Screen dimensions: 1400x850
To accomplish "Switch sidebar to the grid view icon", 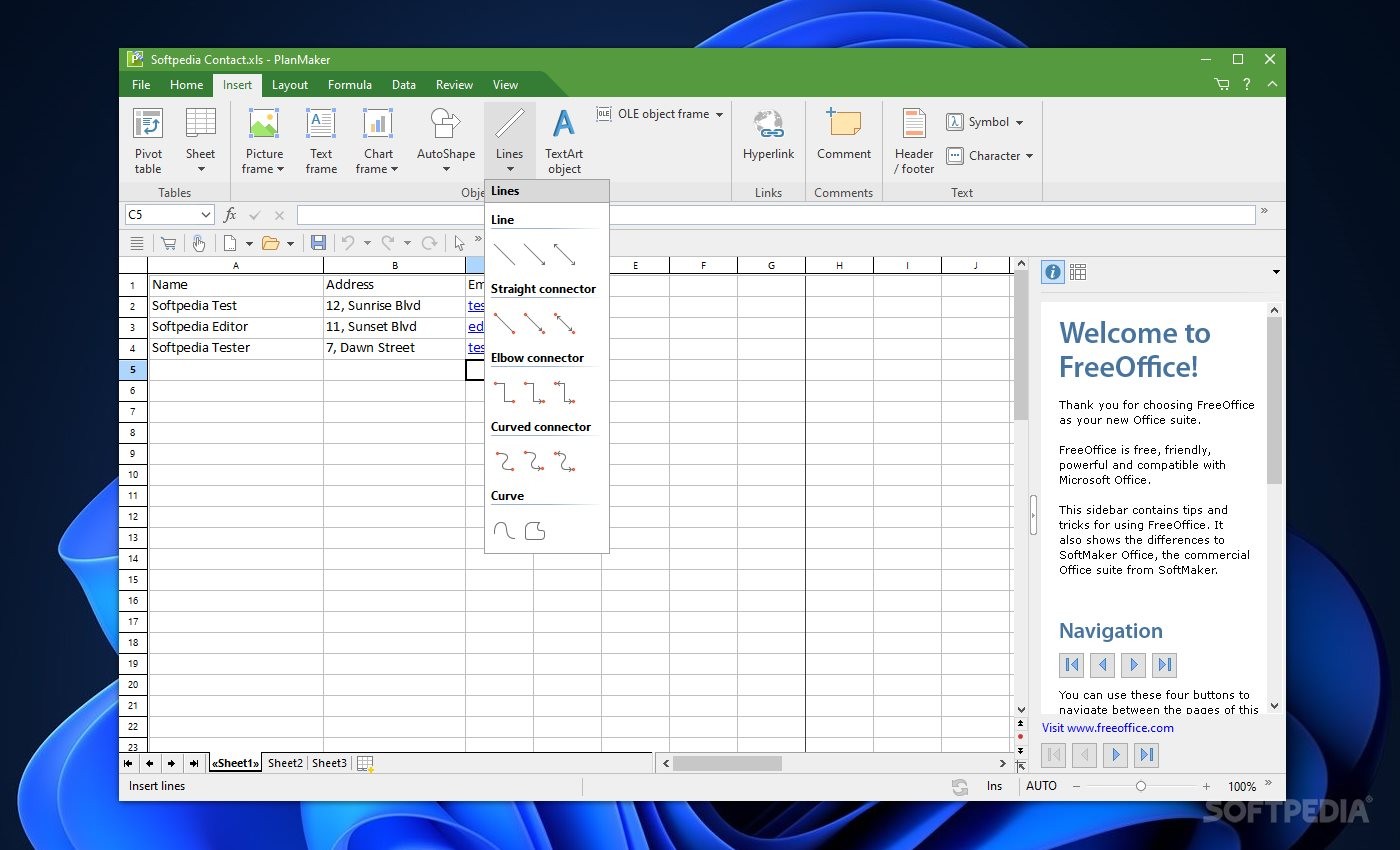I will (x=1078, y=272).
